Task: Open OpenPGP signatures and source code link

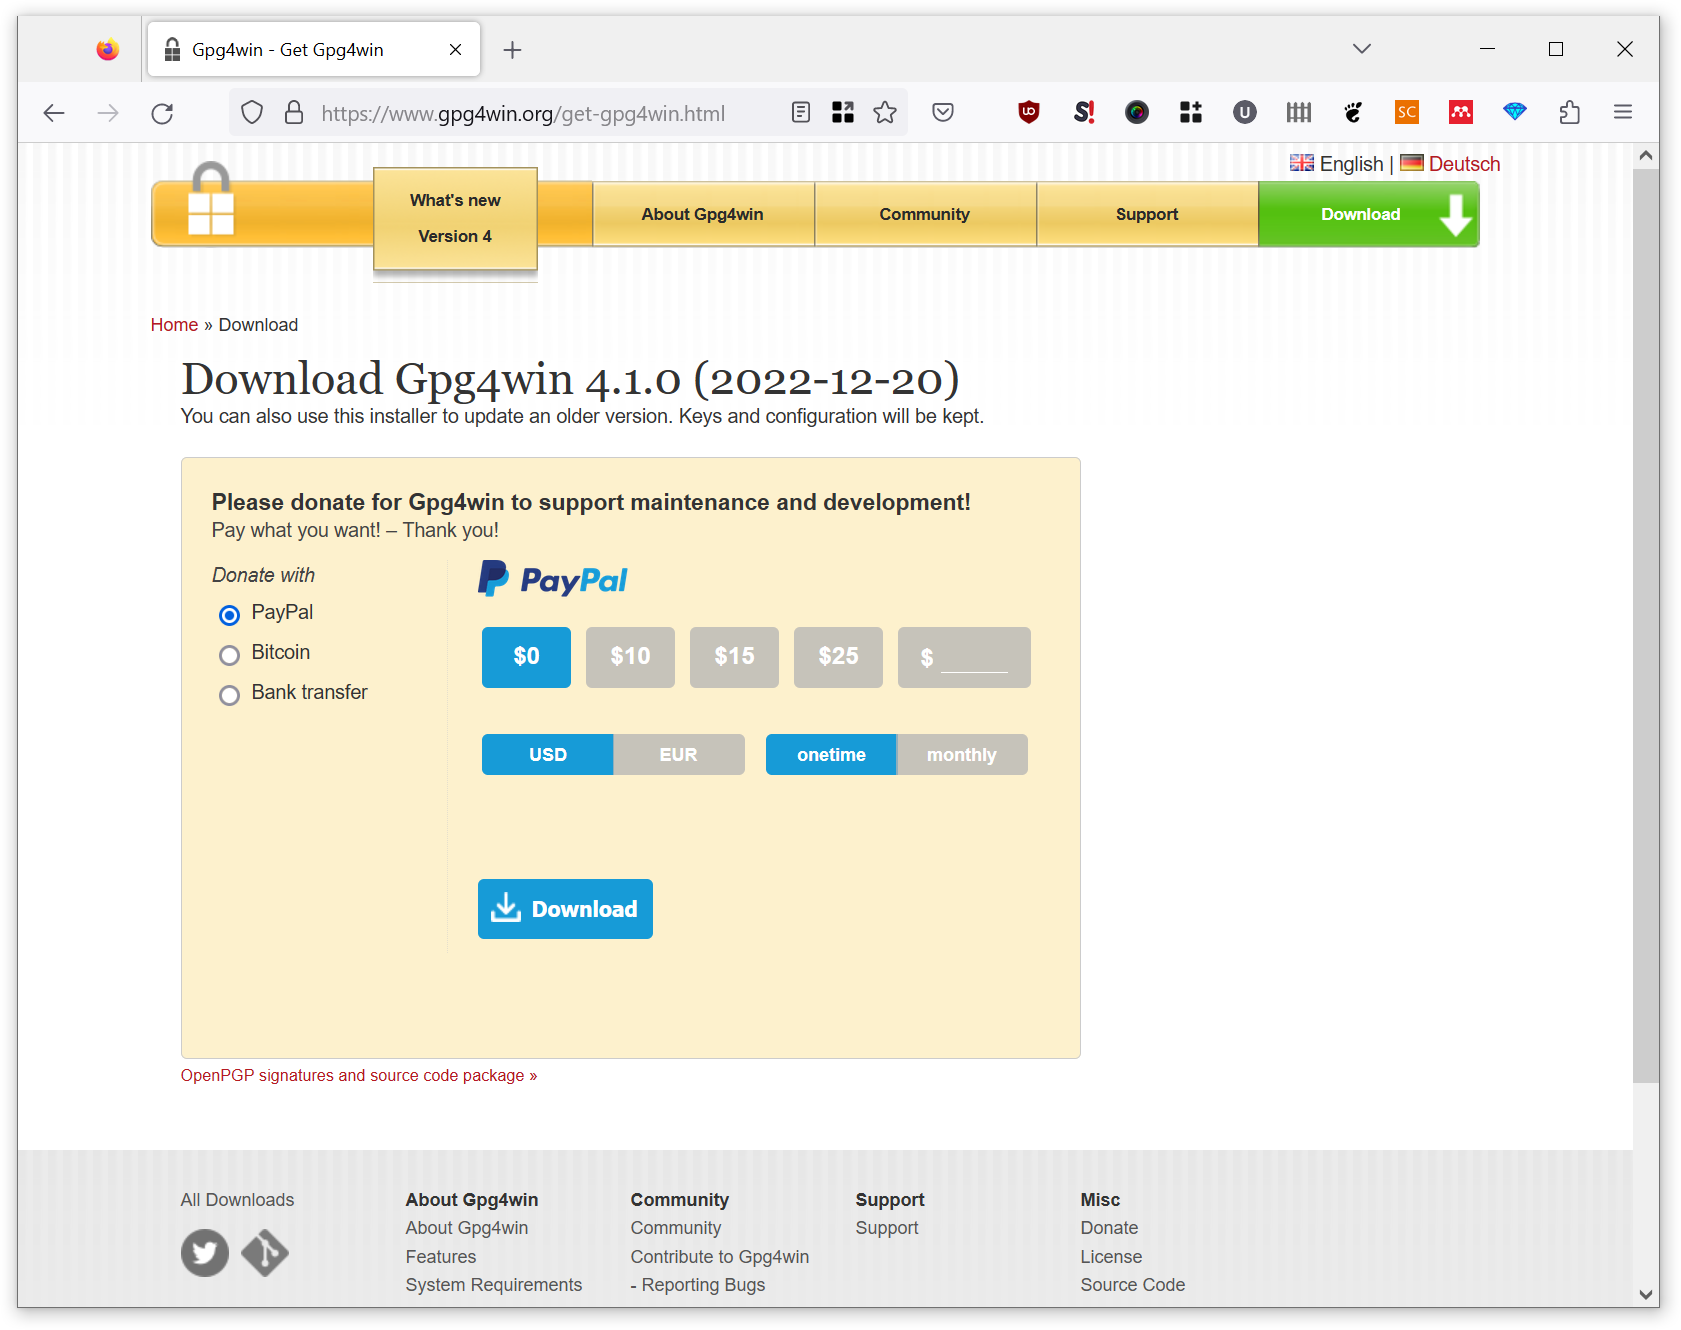Action: 359,1075
